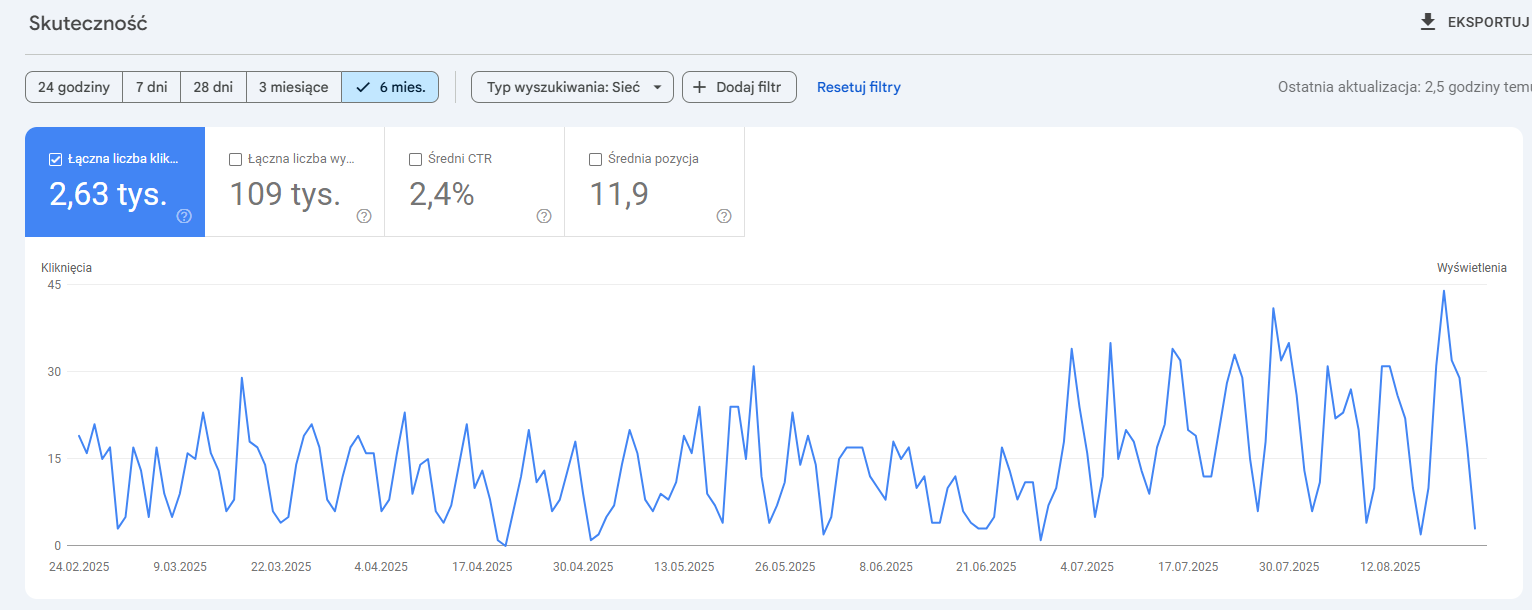Click checkmark icon on 6 mies. option
The height and width of the screenshot is (610, 1532).
click(x=363, y=87)
